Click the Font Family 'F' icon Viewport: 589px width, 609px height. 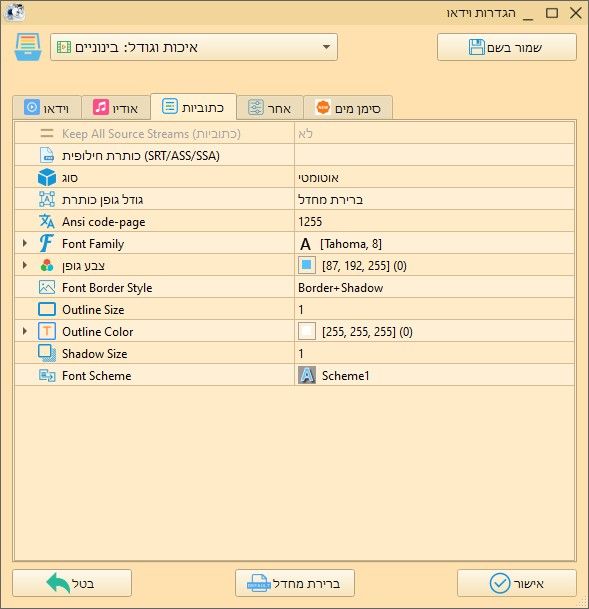point(47,244)
